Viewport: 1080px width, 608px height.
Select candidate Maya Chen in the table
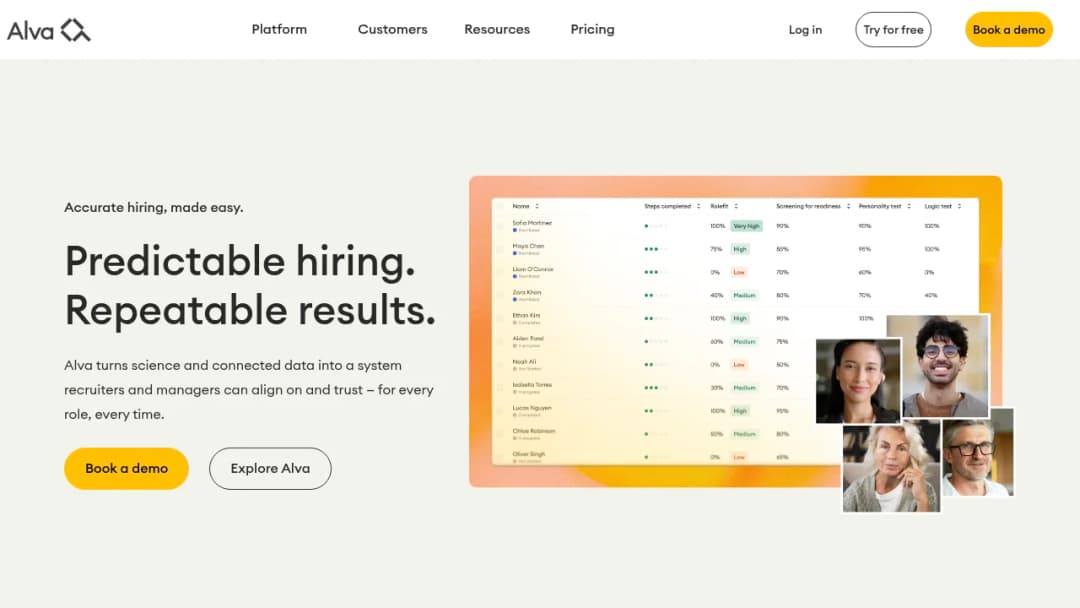528,246
